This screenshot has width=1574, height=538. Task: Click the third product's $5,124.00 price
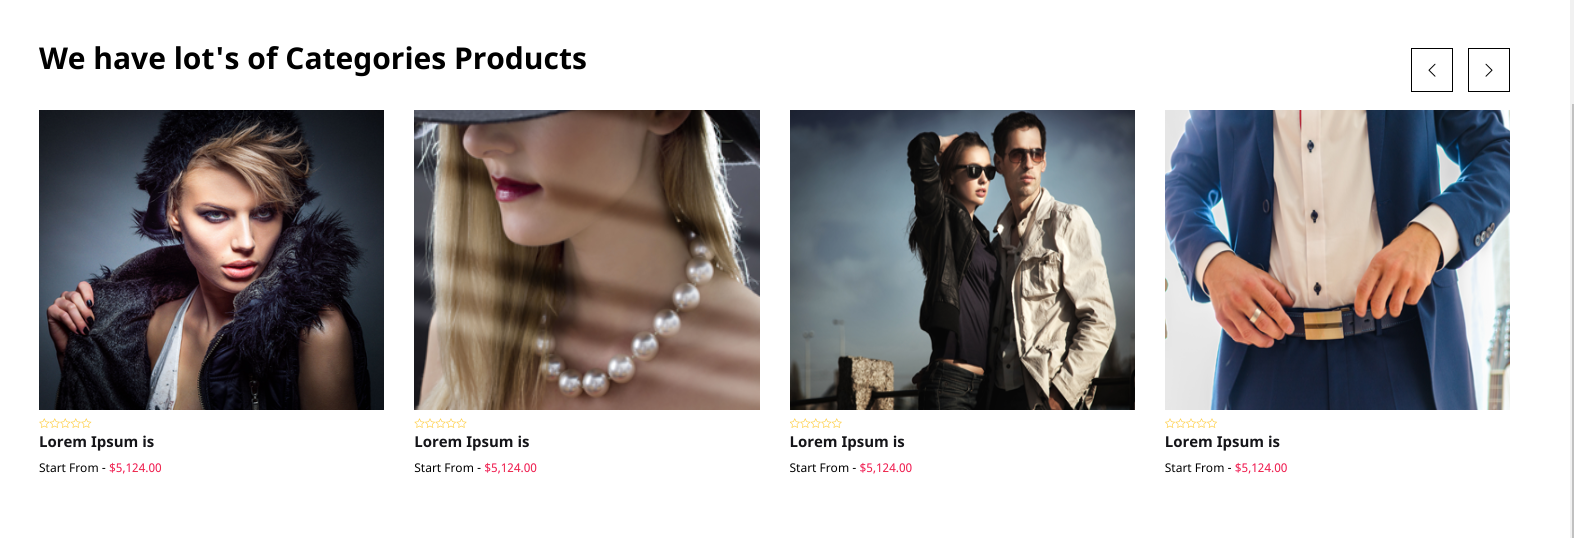(886, 468)
